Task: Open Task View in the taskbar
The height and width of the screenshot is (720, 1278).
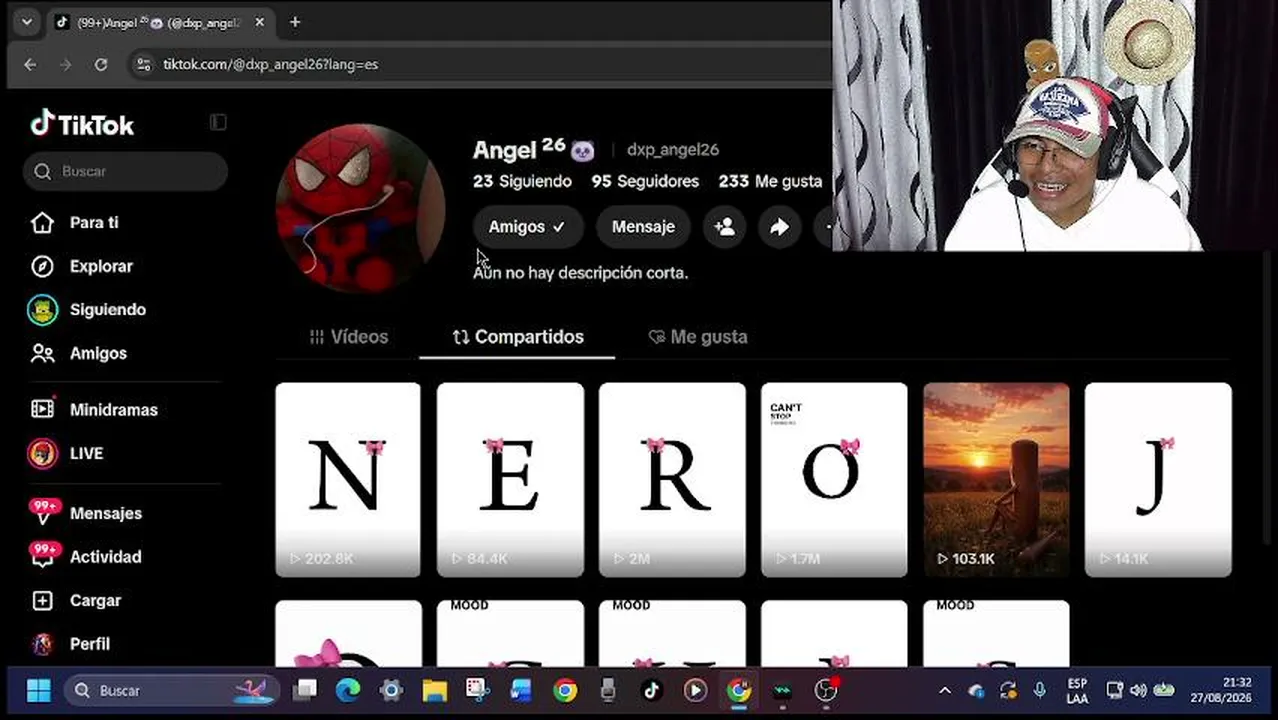Action: [x=306, y=690]
